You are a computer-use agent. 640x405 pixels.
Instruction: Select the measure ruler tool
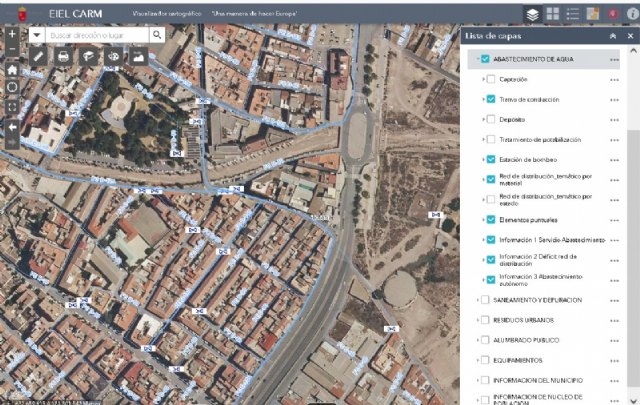[x=37, y=57]
